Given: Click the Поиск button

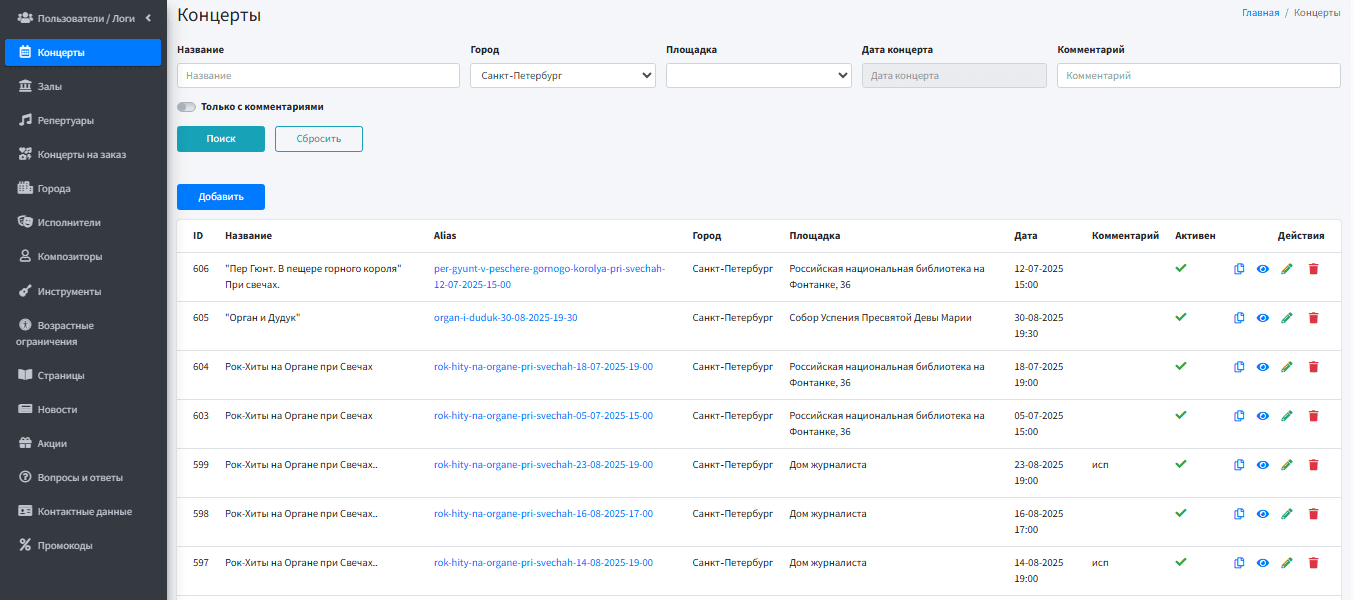Looking at the screenshot, I should click(221, 139).
